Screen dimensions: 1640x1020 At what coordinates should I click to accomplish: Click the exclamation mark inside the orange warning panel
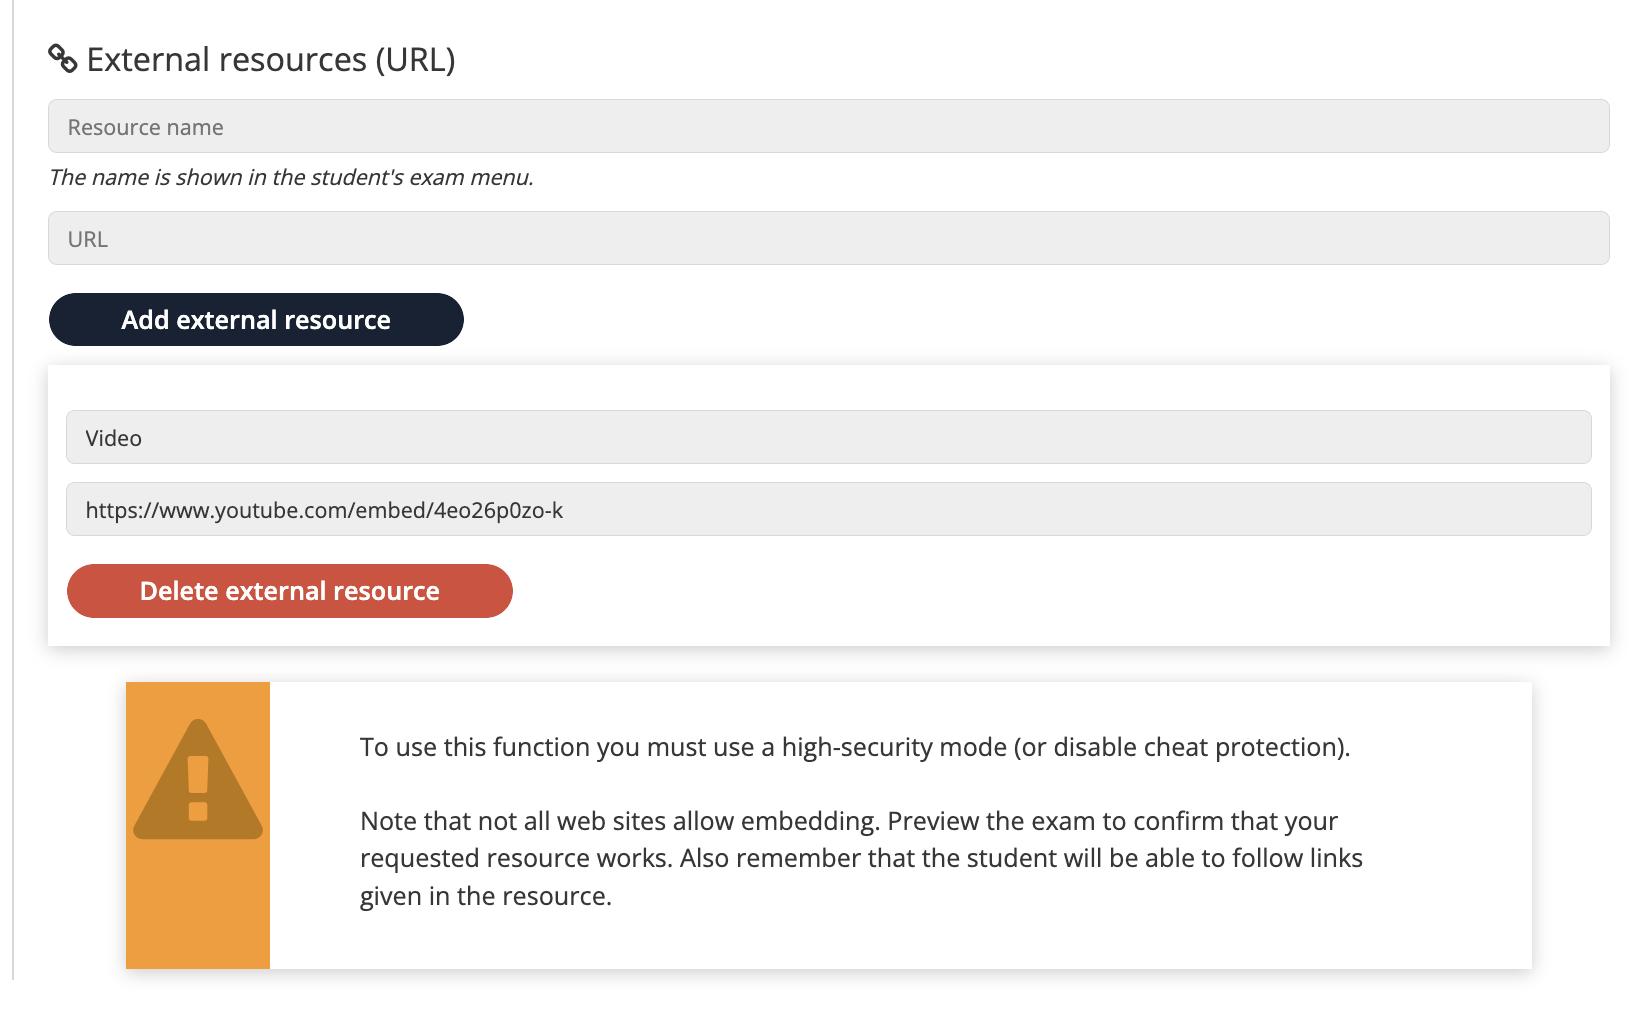pos(197,800)
